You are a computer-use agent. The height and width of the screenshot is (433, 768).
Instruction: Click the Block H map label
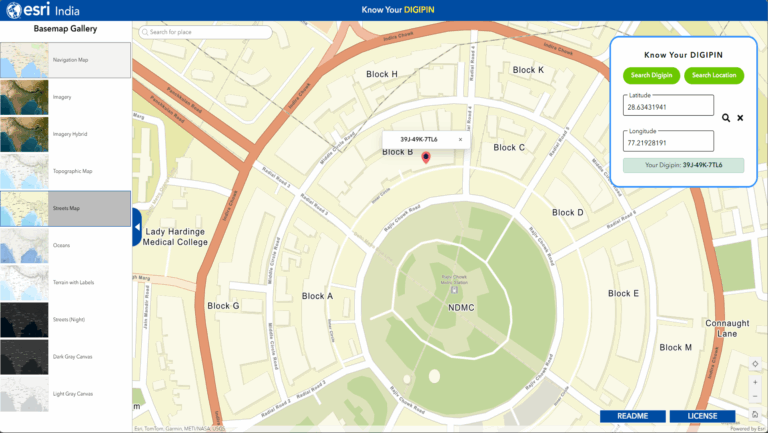point(382,74)
